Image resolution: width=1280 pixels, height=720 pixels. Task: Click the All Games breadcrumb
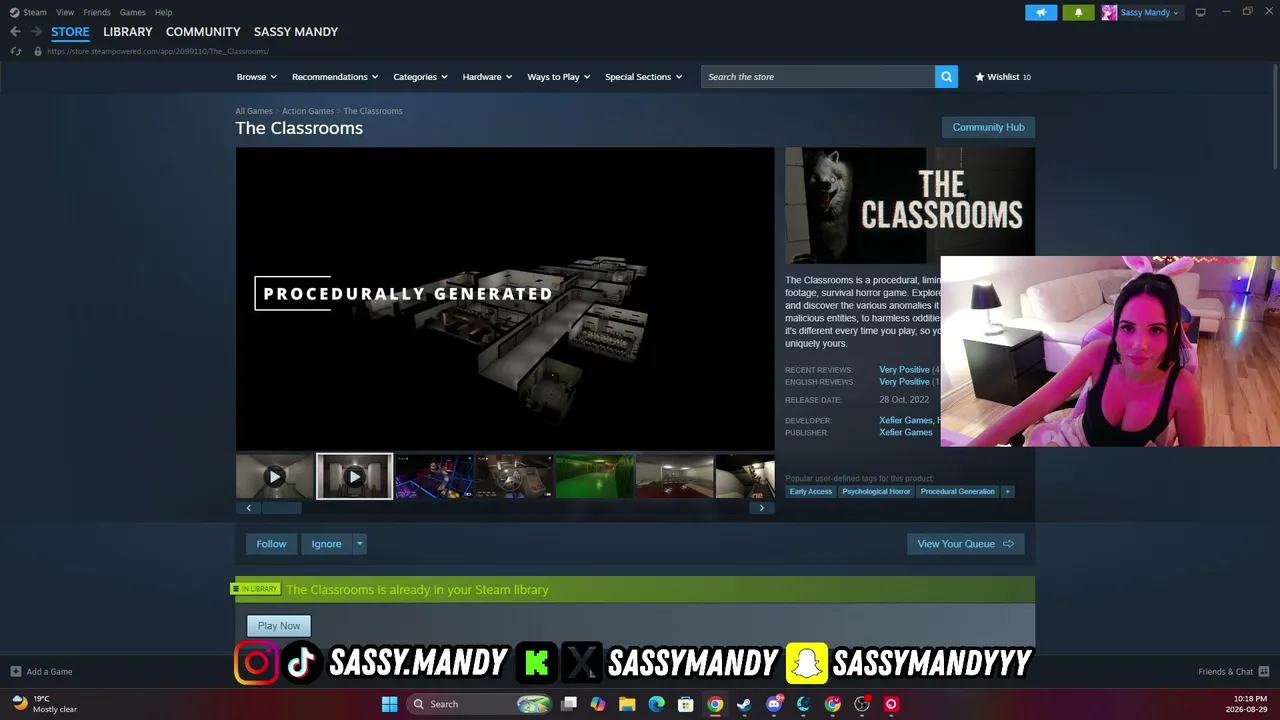(254, 111)
